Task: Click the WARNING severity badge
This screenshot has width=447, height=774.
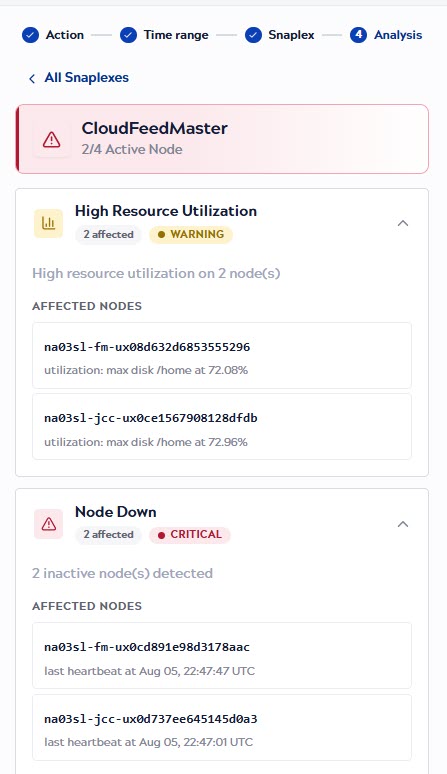Action: (191, 234)
